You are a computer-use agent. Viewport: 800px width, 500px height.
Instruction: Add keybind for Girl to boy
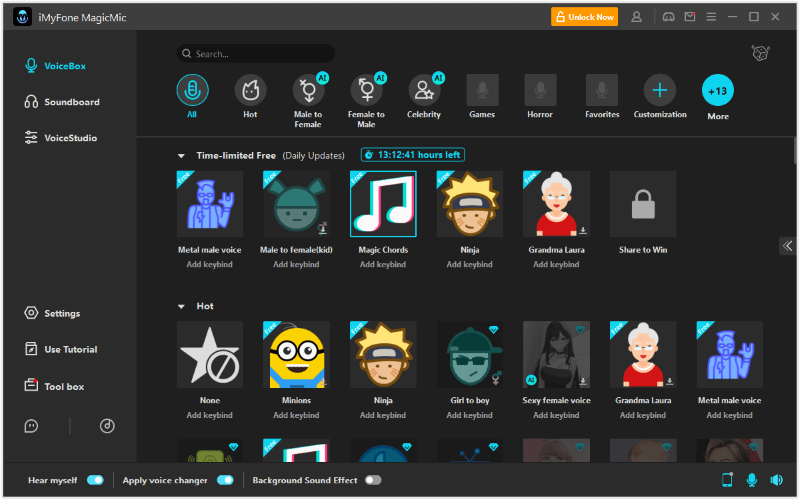[470, 415]
